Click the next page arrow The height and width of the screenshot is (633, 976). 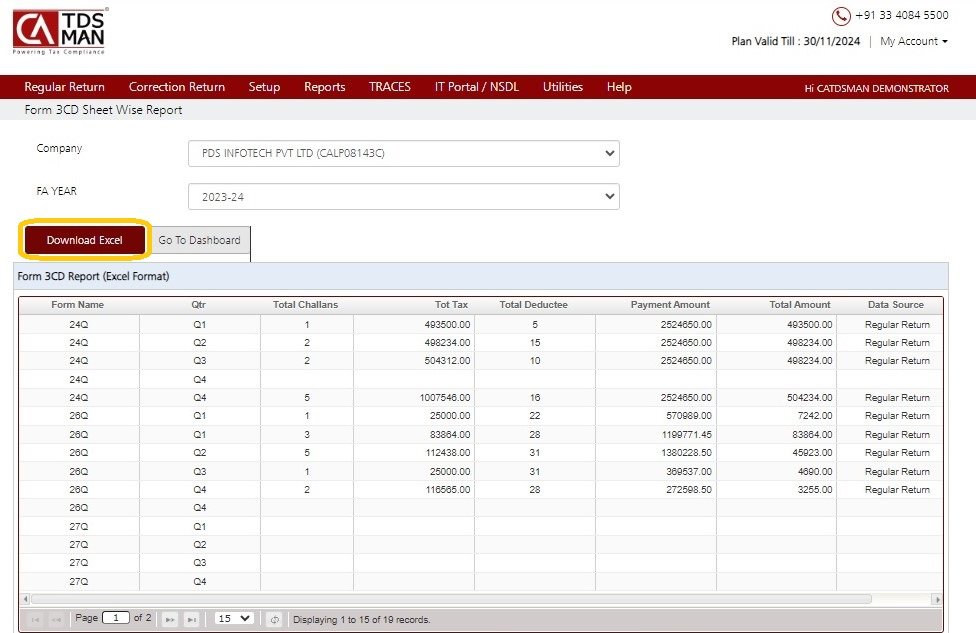pos(169,619)
